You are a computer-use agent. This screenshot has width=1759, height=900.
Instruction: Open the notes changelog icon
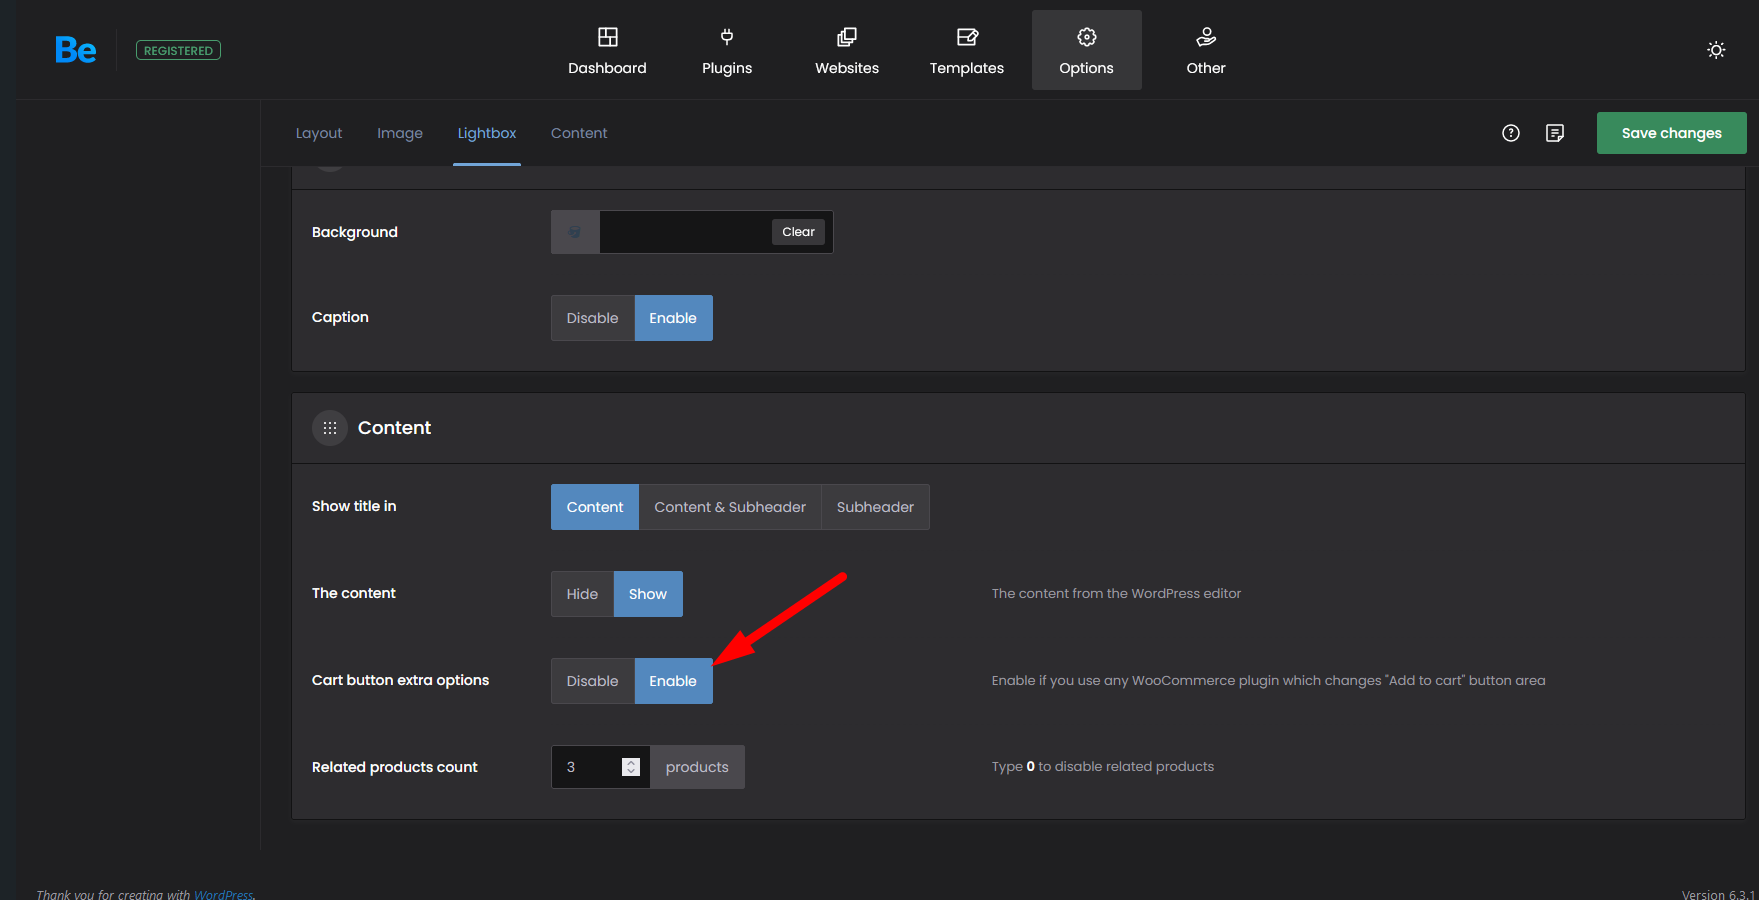tap(1555, 133)
